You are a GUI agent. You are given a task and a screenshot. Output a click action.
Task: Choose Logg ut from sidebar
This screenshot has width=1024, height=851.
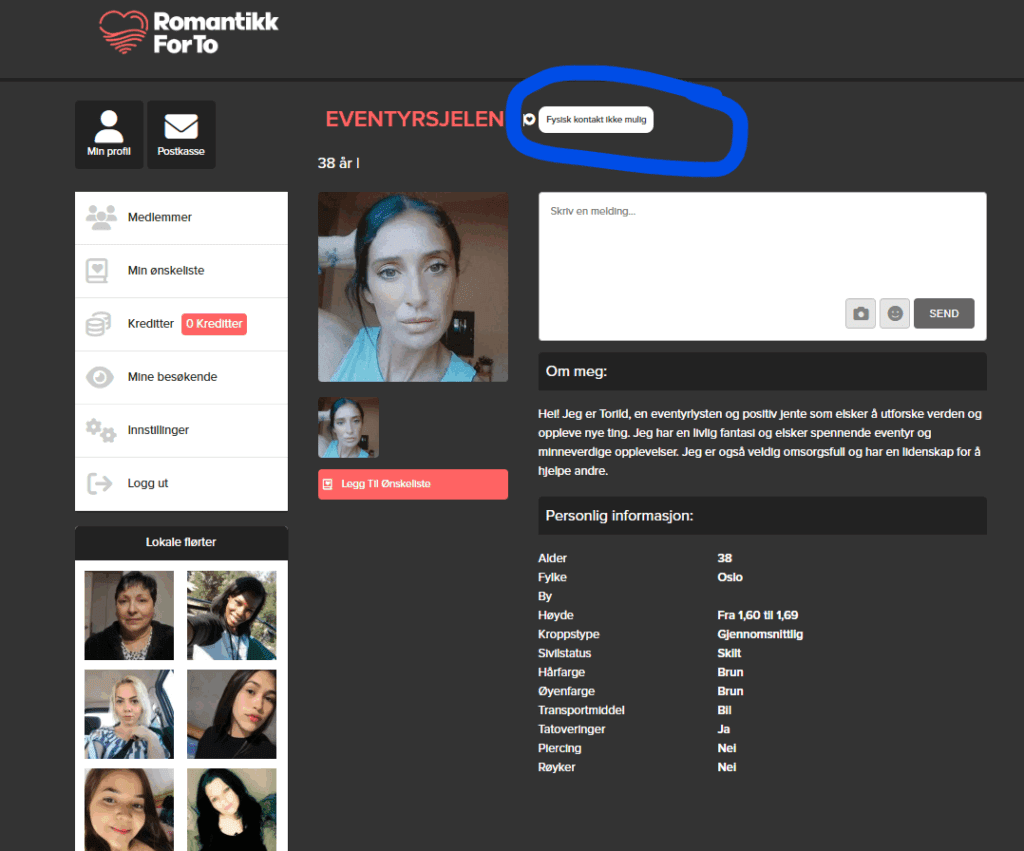click(182, 483)
